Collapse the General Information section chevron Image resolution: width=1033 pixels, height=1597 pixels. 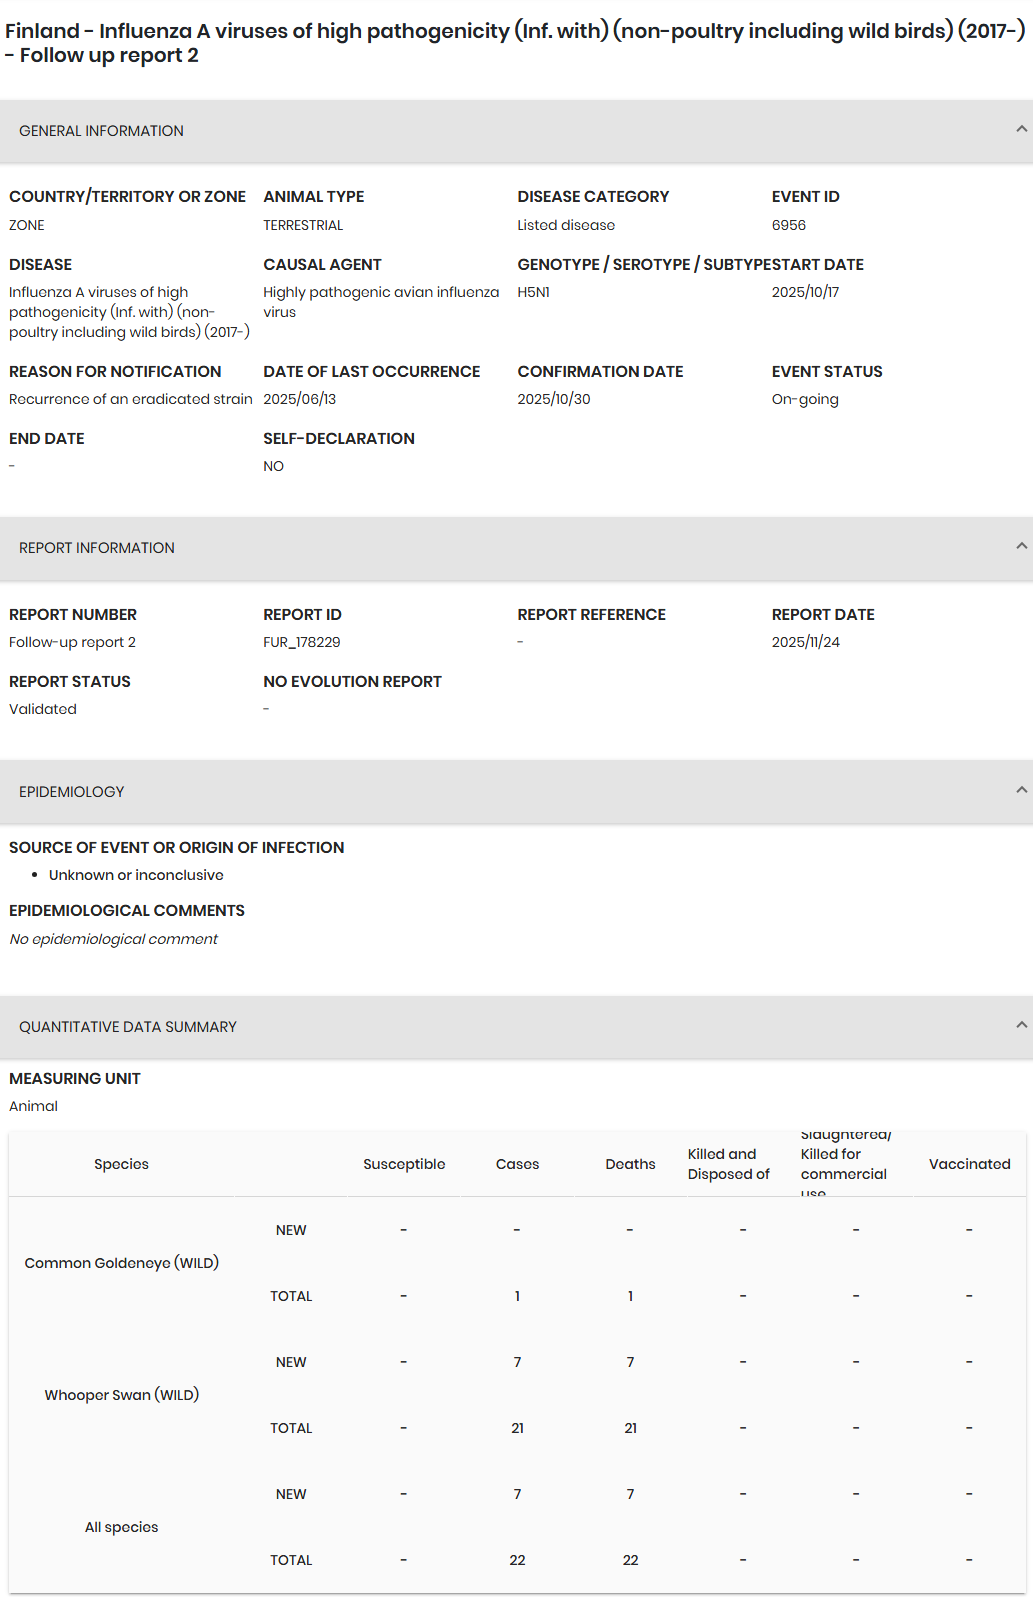point(1021,129)
